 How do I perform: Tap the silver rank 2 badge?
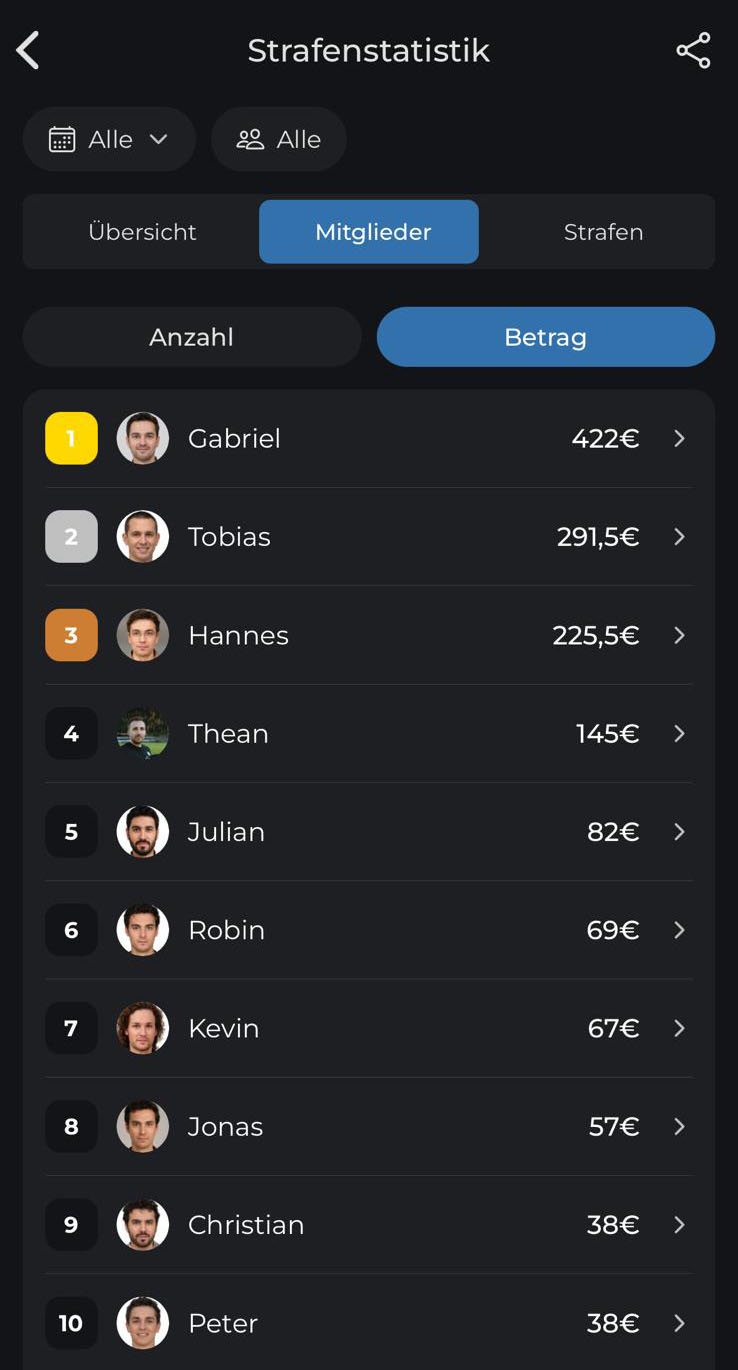click(x=71, y=536)
